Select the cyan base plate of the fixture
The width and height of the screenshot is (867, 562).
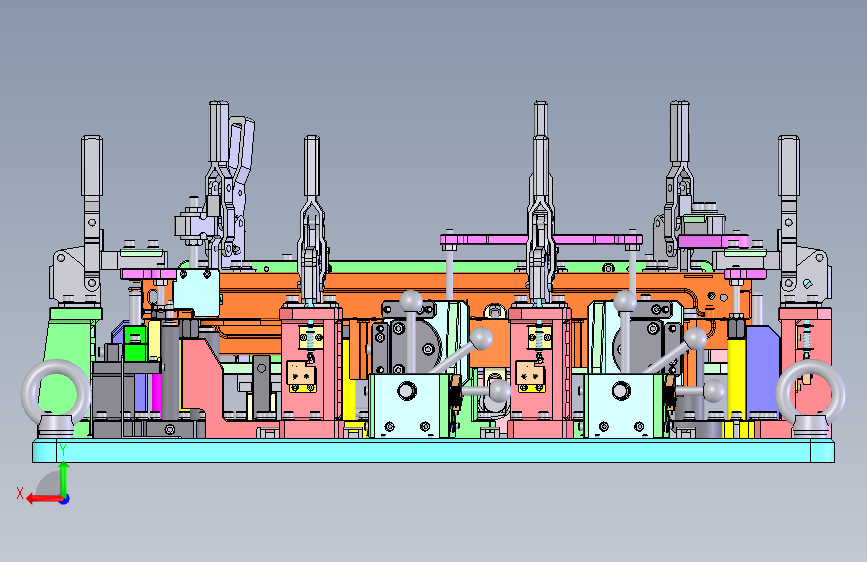click(x=434, y=451)
